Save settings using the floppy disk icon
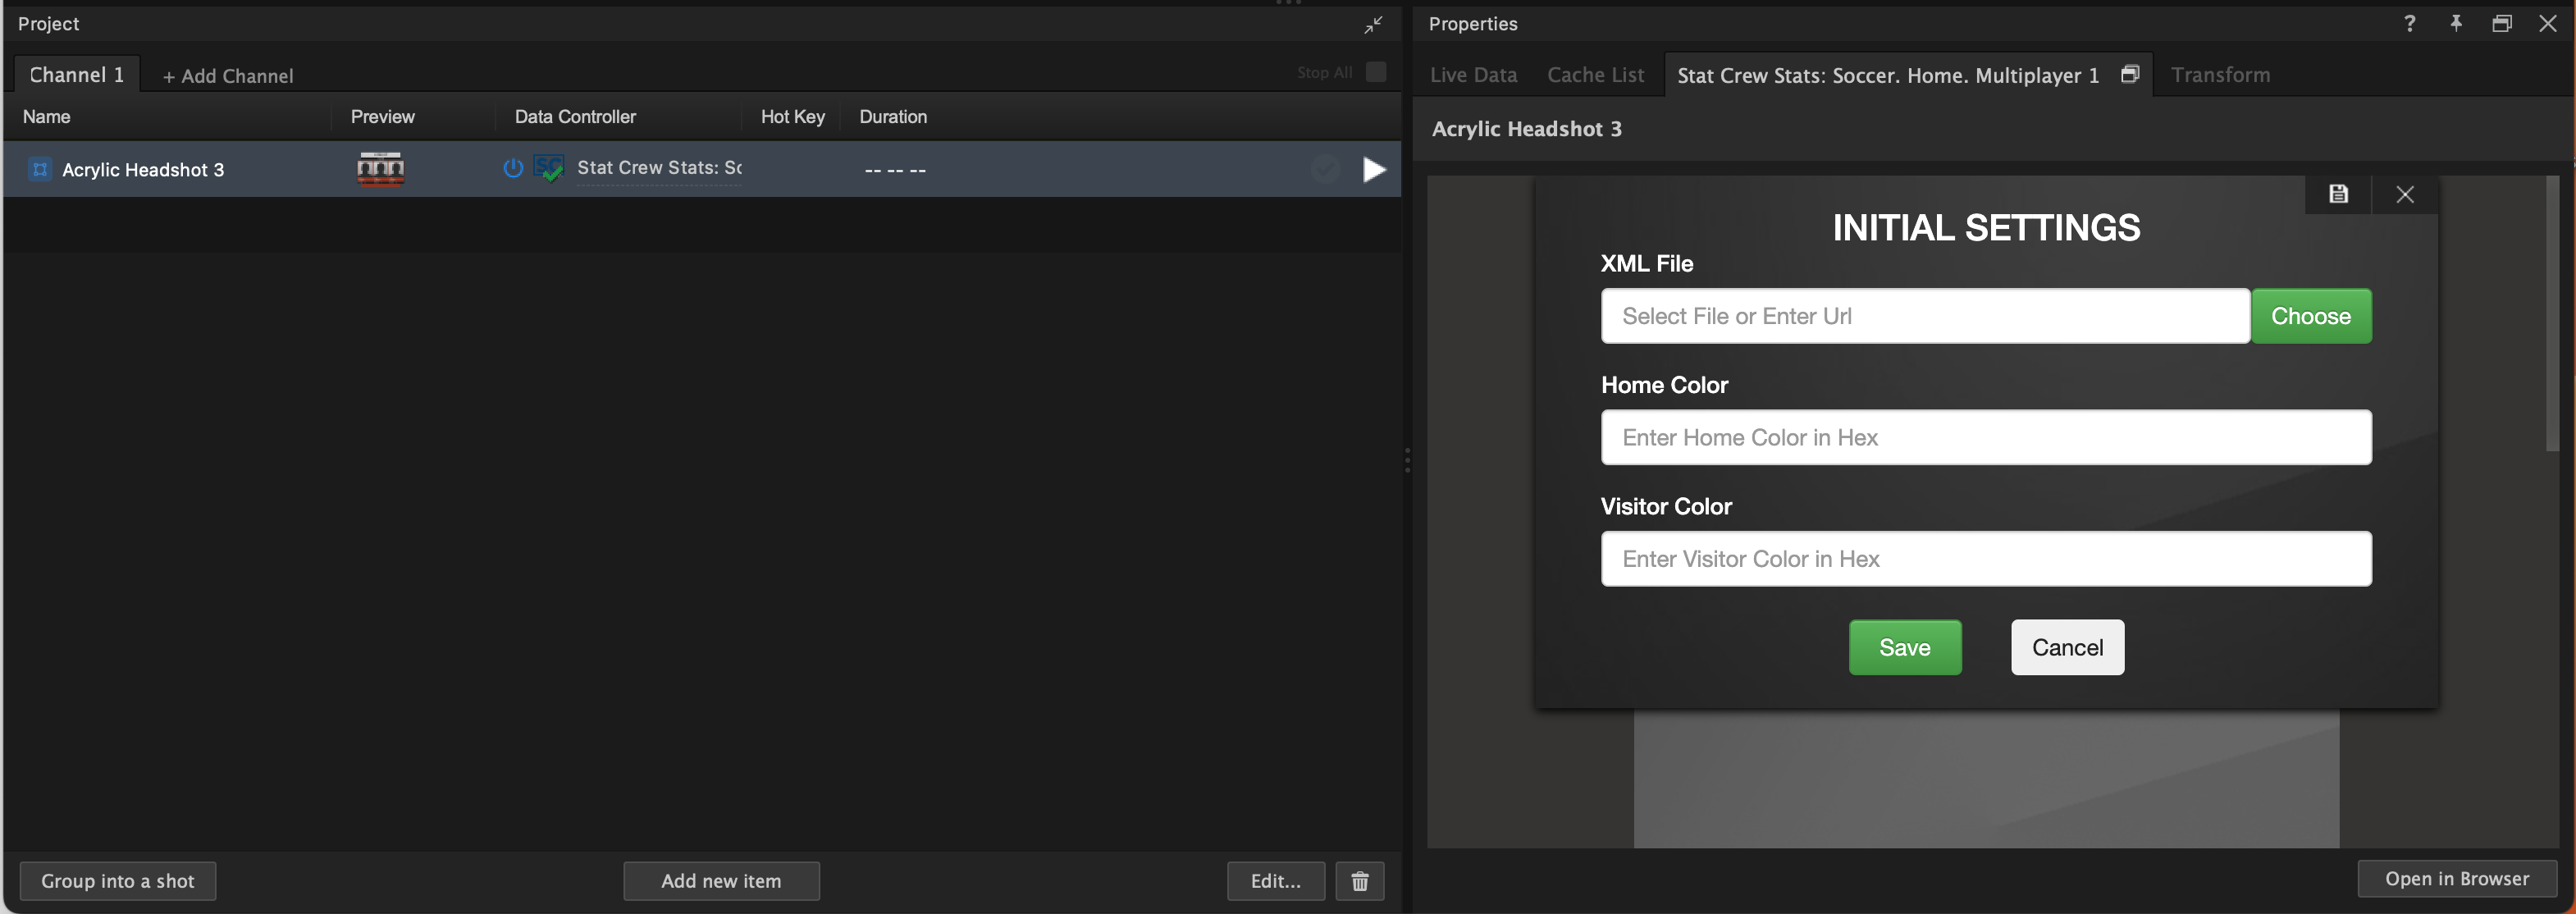2576x914 pixels. pos(2338,193)
